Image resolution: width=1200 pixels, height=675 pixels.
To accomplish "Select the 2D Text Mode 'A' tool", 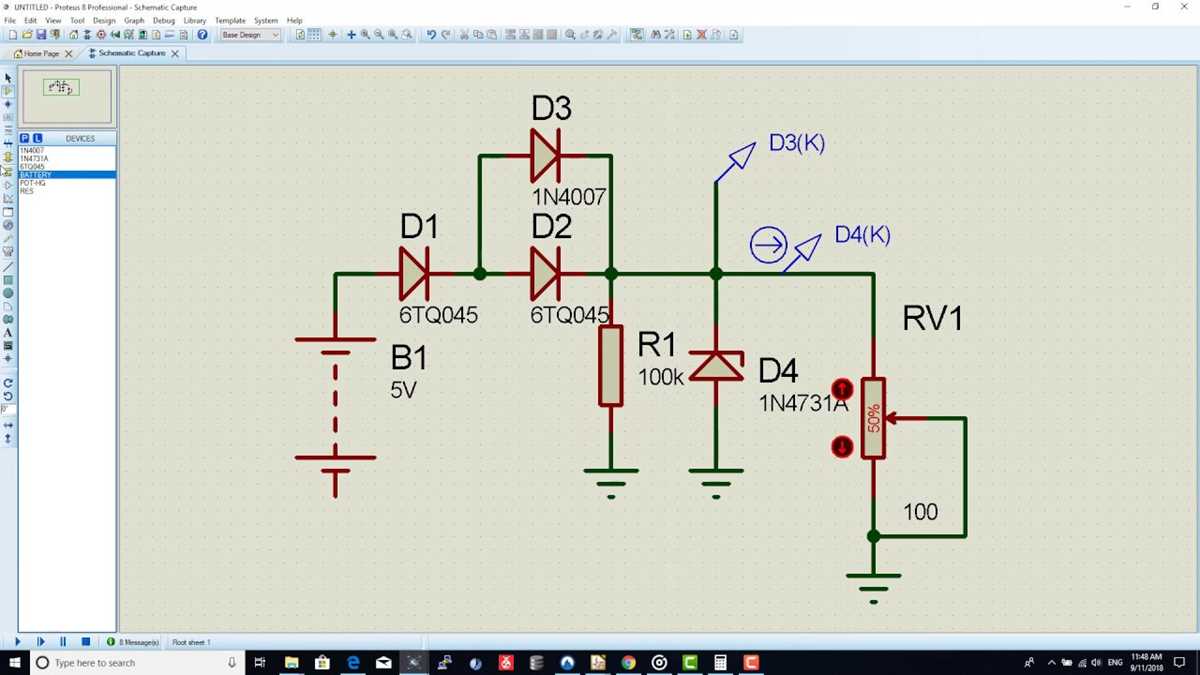I will click(8, 333).
